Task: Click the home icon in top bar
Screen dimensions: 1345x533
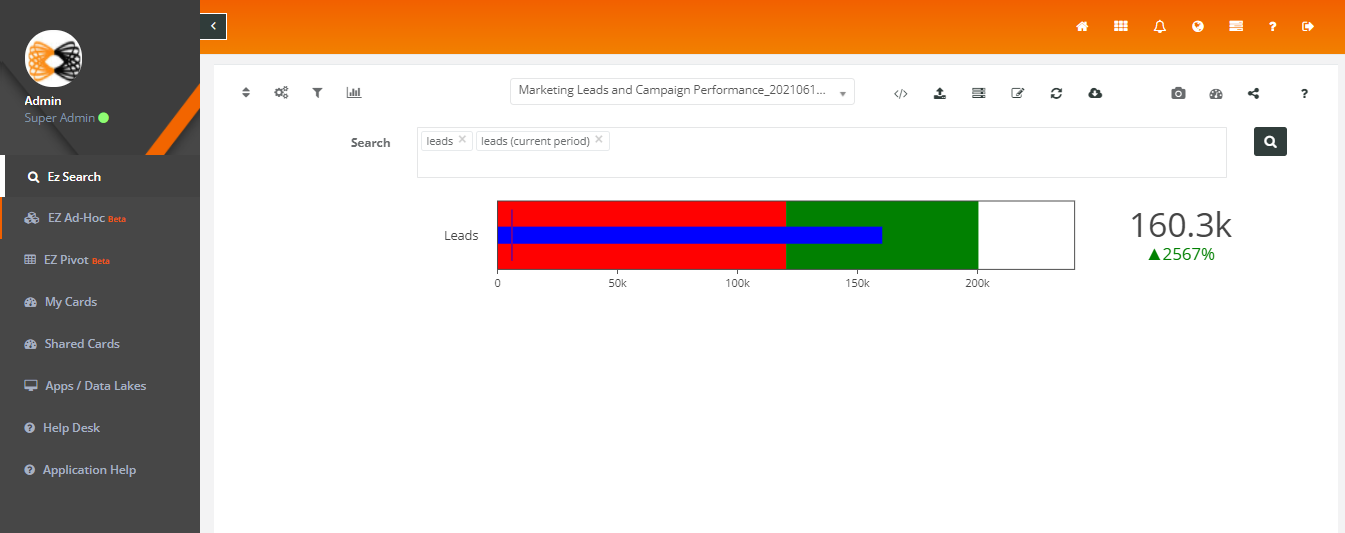Action: 1082,27
